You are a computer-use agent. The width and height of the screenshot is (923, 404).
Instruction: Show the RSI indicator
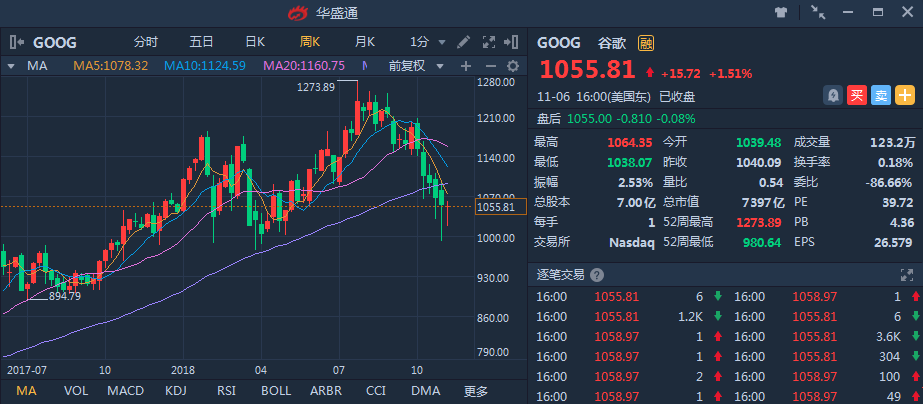(x=227, y=390)
